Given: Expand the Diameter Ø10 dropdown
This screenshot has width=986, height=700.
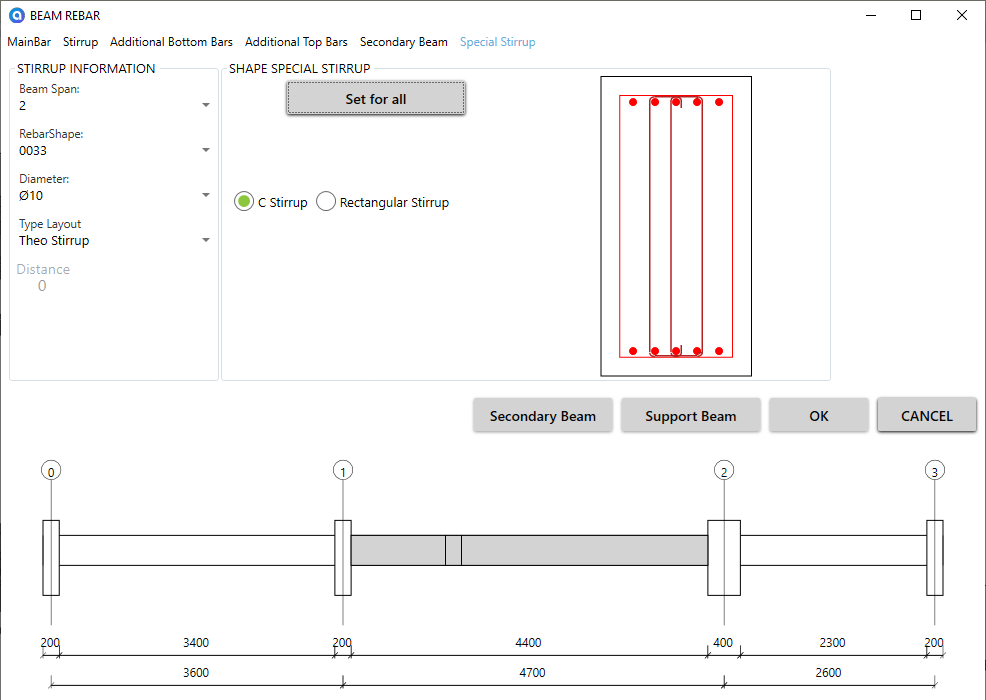Looking at the screenshot, I should coord(114,195).
